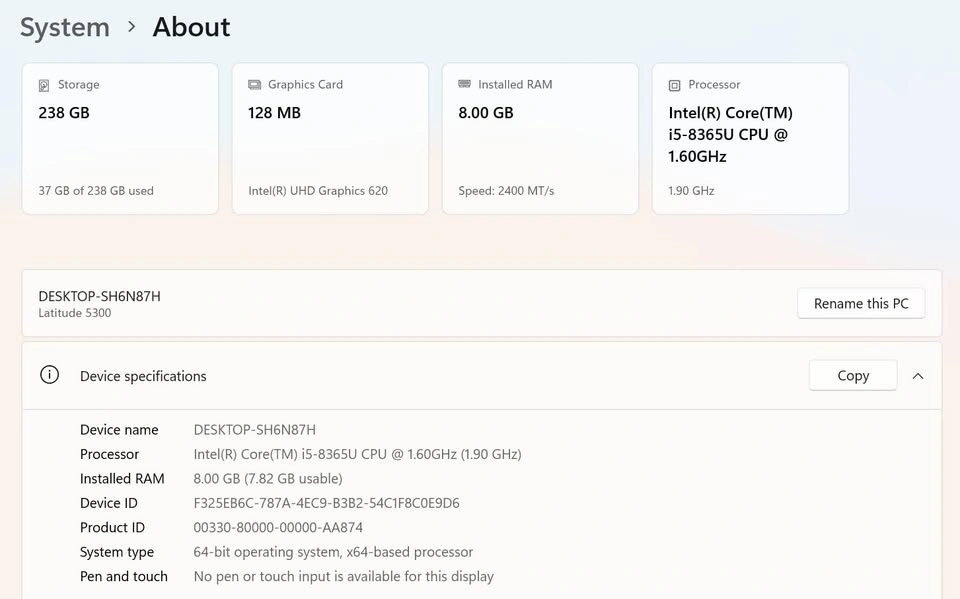Image resolution: width=960 pixels, height=599 pixels.
Task: Collapse the Device specifications section
Action: [x=917, y=376]
